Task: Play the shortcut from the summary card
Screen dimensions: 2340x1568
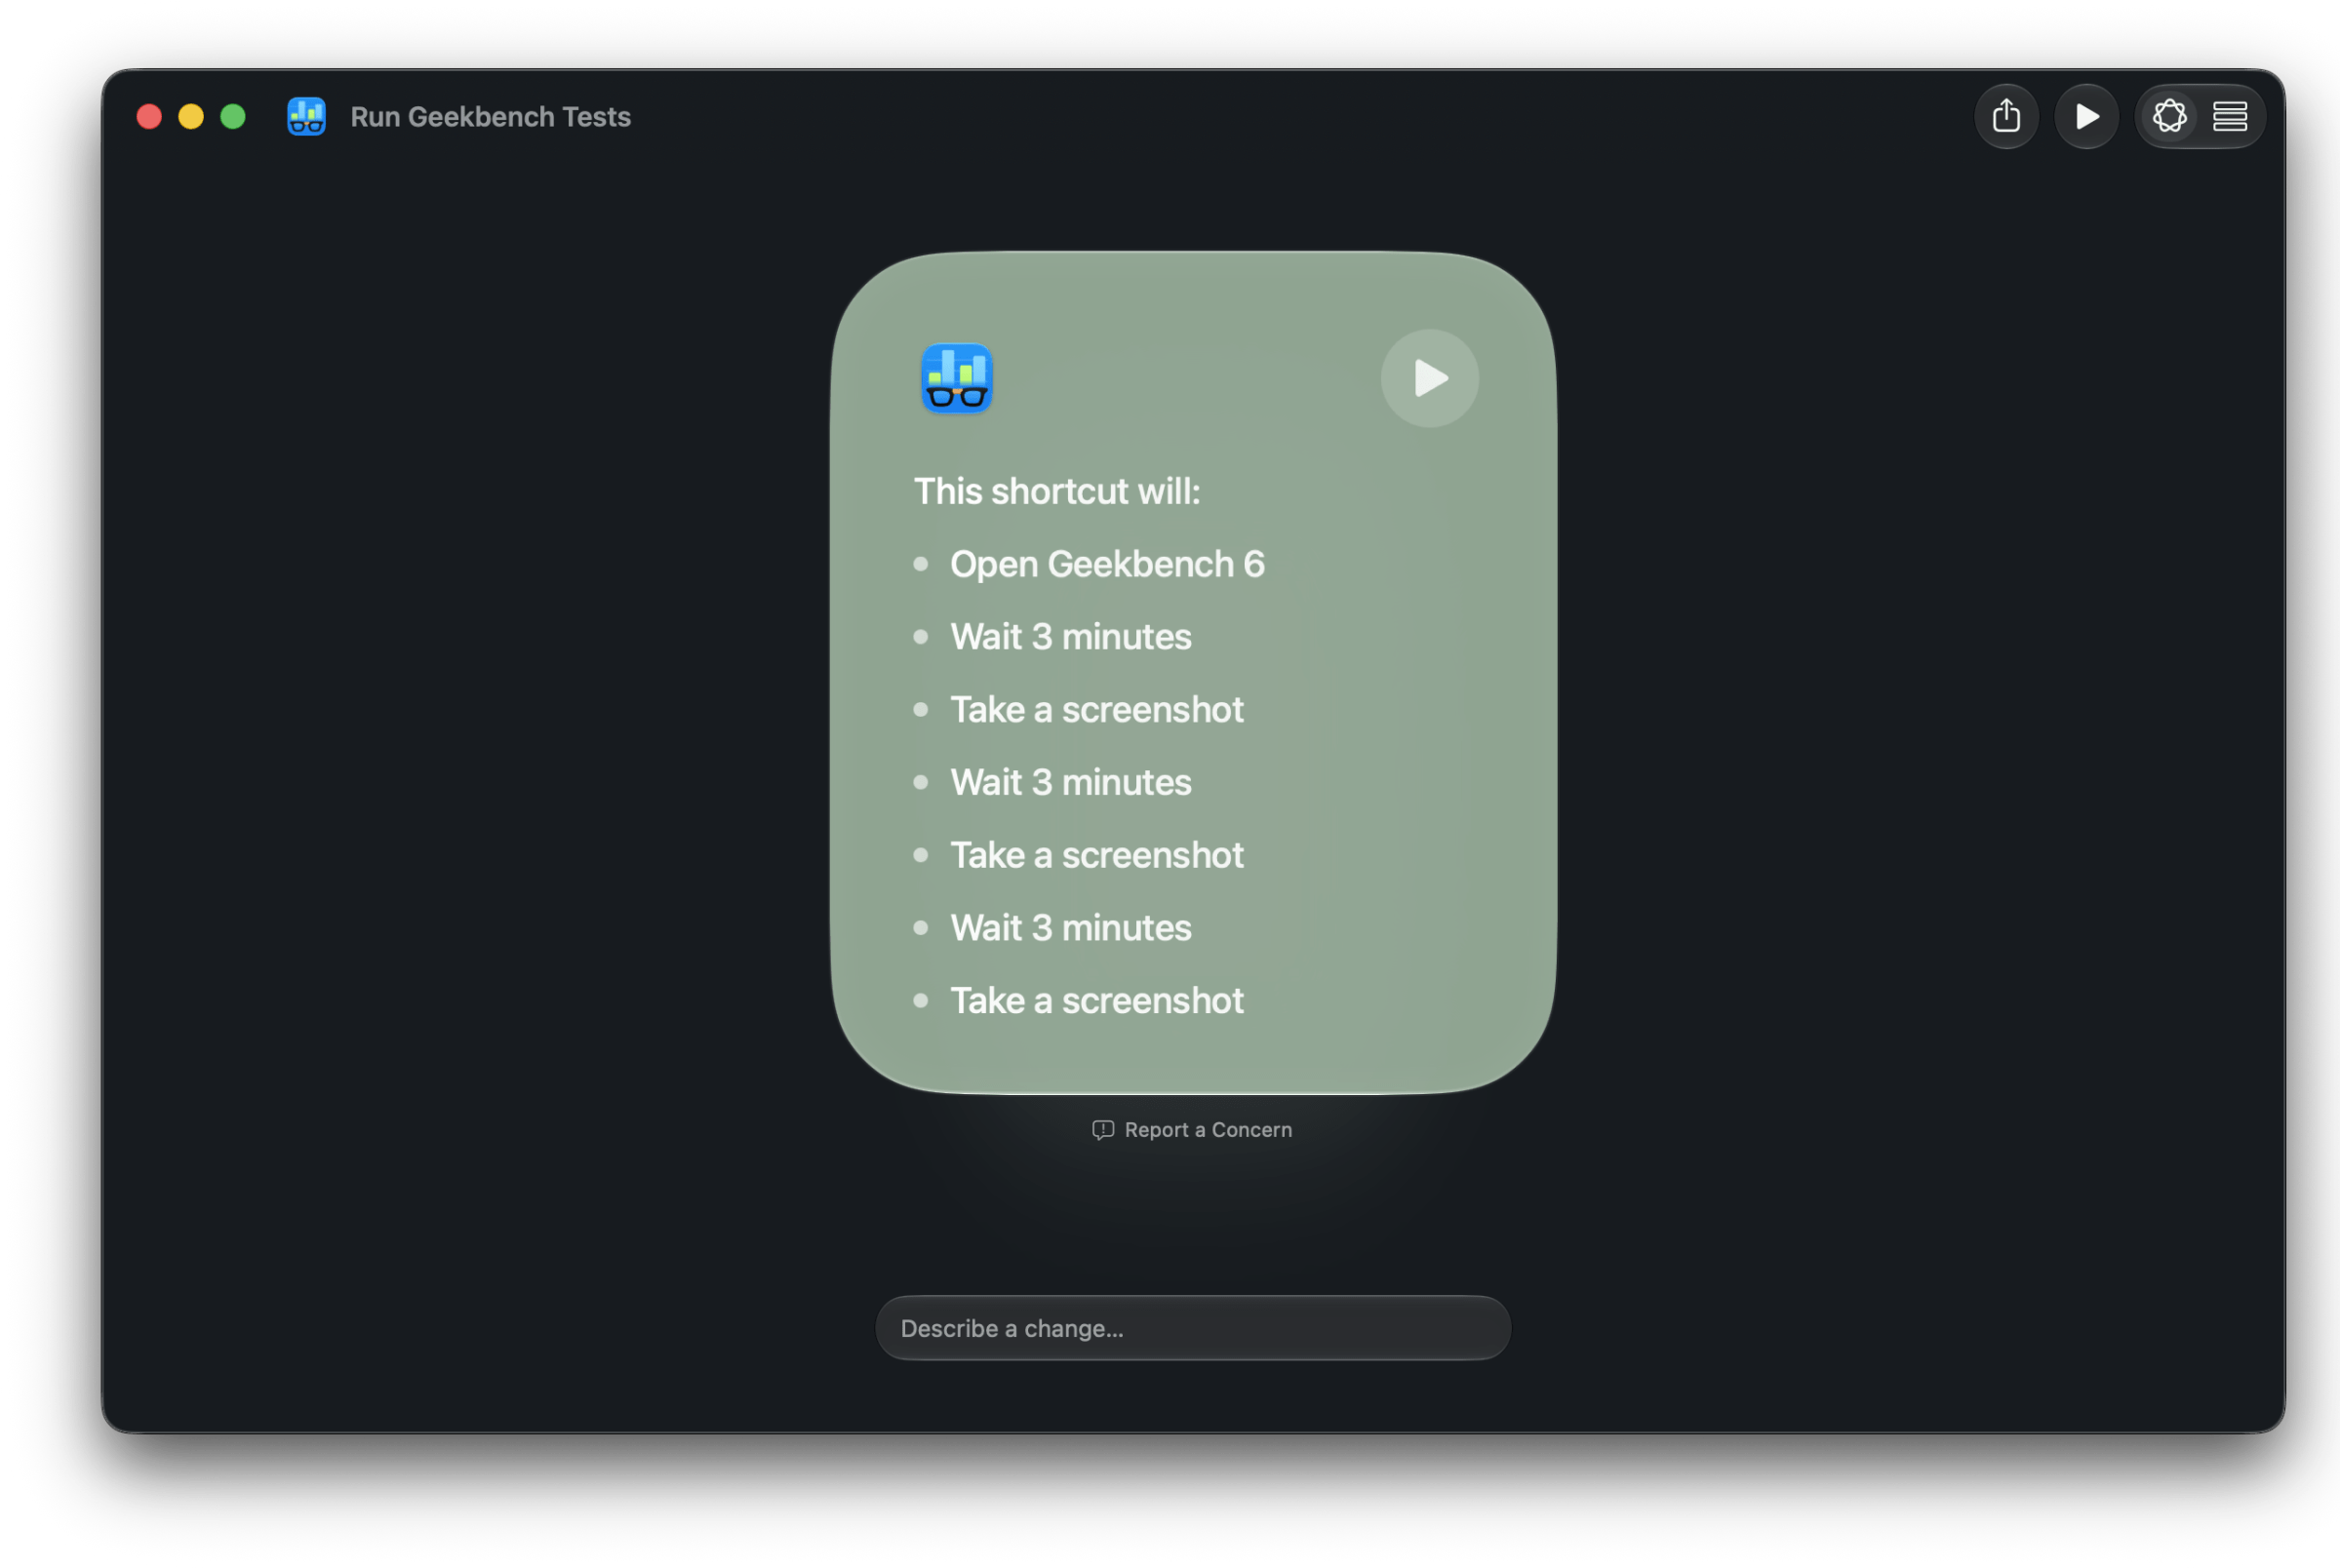Action: [1429, 378]
